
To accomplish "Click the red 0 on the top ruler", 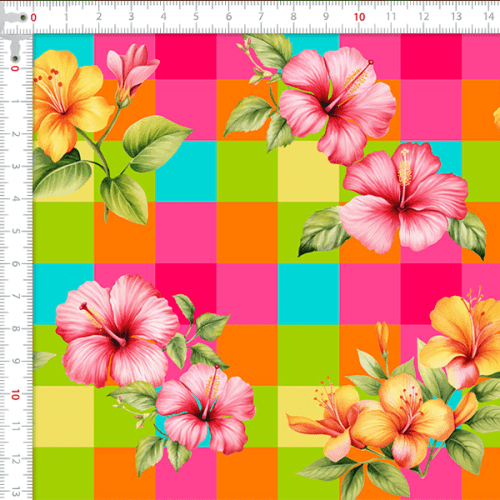I will [x=33, y=17].
